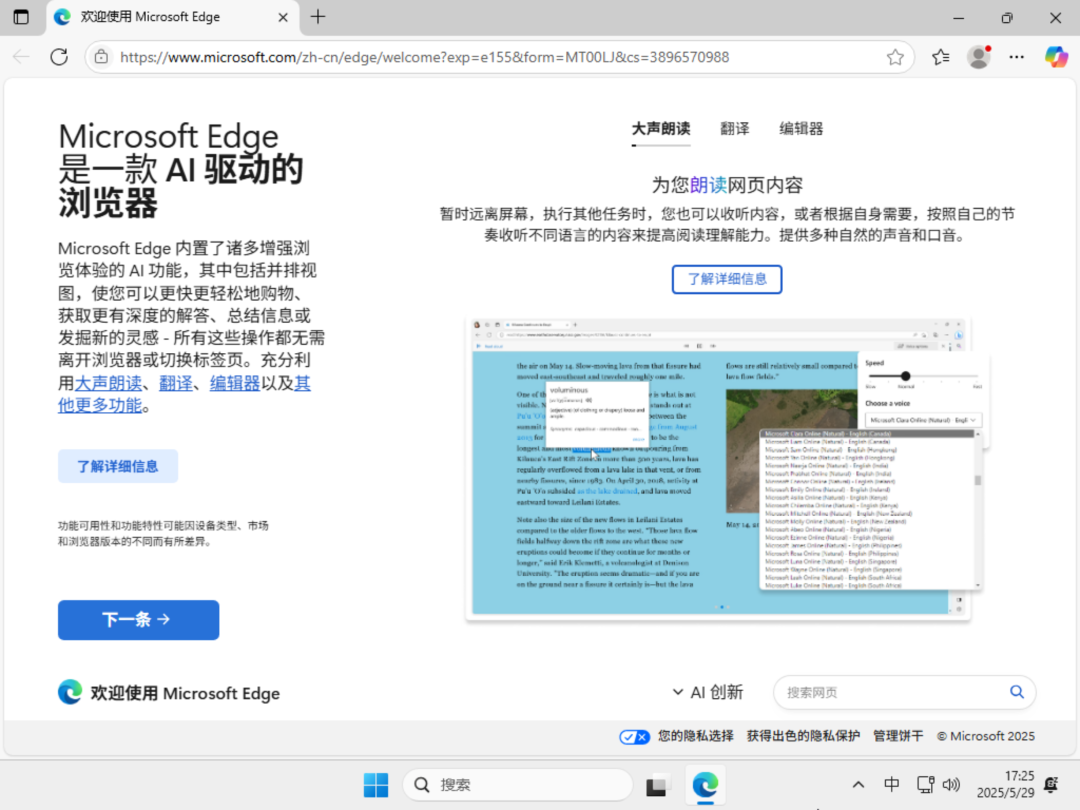Open a new tab with plus icon
This screenshot has height=810, width=1080.
(x=318, y=17)
